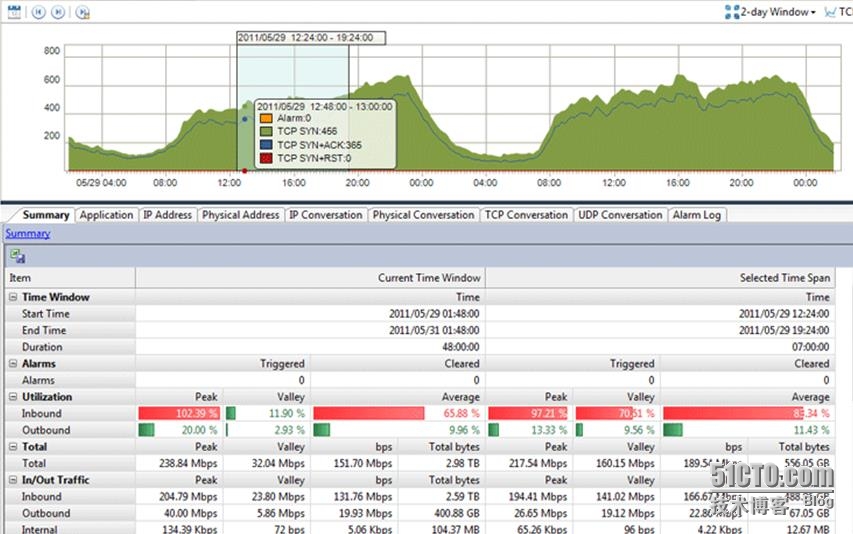Click the TCP SYN green legend swatch
The width and height of the screenshot is (853, 534).
pyautogui.click(x=266, y=132)
